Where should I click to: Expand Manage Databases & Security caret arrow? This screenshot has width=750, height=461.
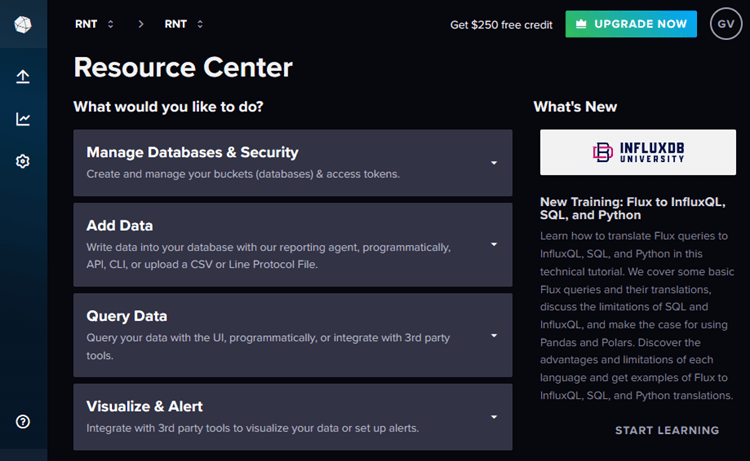click(x=494, y=163)
